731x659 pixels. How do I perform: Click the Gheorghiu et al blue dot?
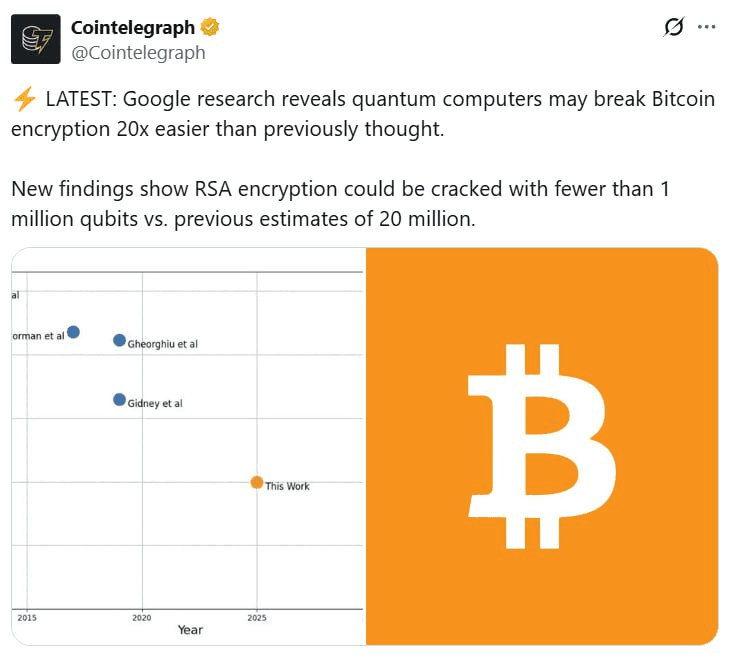pyautogui.click(x=120, y=341)
